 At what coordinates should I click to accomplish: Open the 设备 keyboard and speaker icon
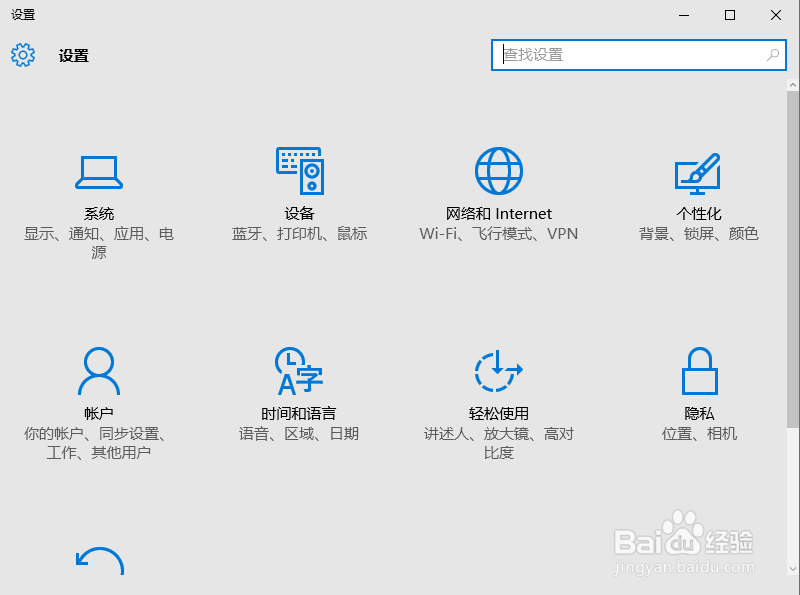tap(300, 171)
